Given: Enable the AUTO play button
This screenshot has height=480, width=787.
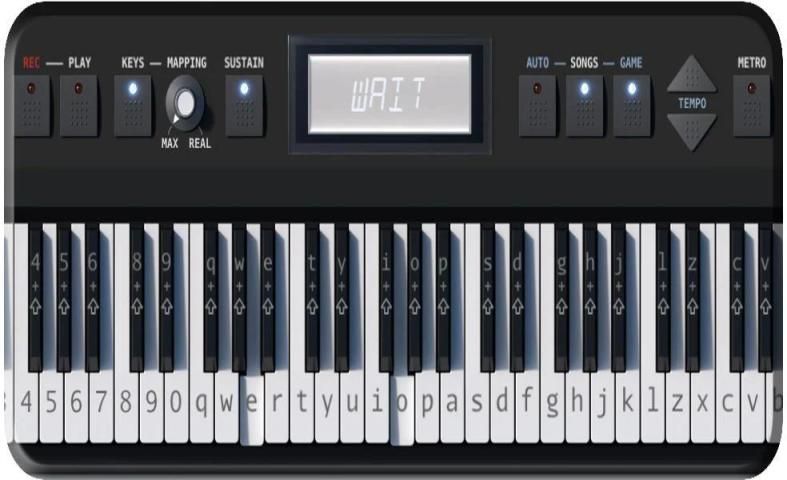Looking at the screenshot, I should [x=537, y=104].
